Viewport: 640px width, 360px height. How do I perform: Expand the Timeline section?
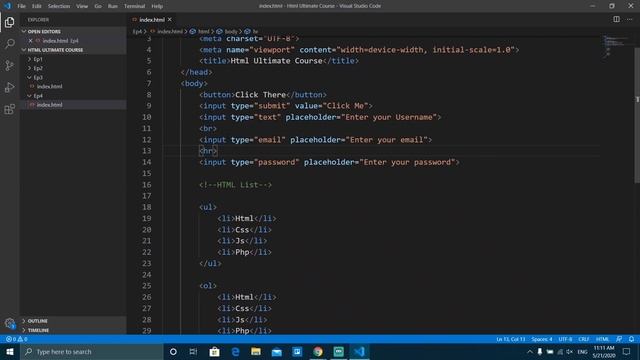pyautogui.click(x=24, y=330)
